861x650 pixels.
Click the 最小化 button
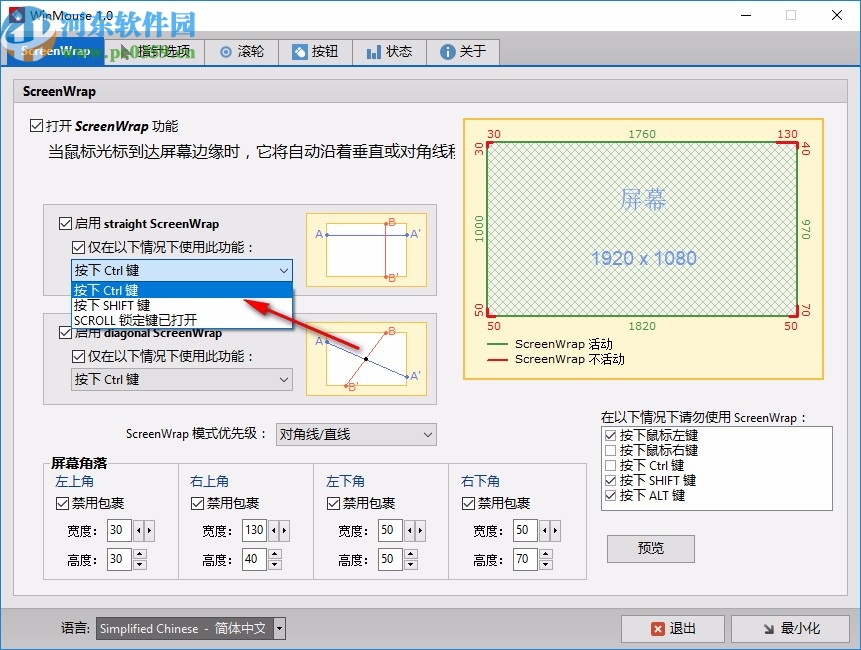tap(790, 629)
